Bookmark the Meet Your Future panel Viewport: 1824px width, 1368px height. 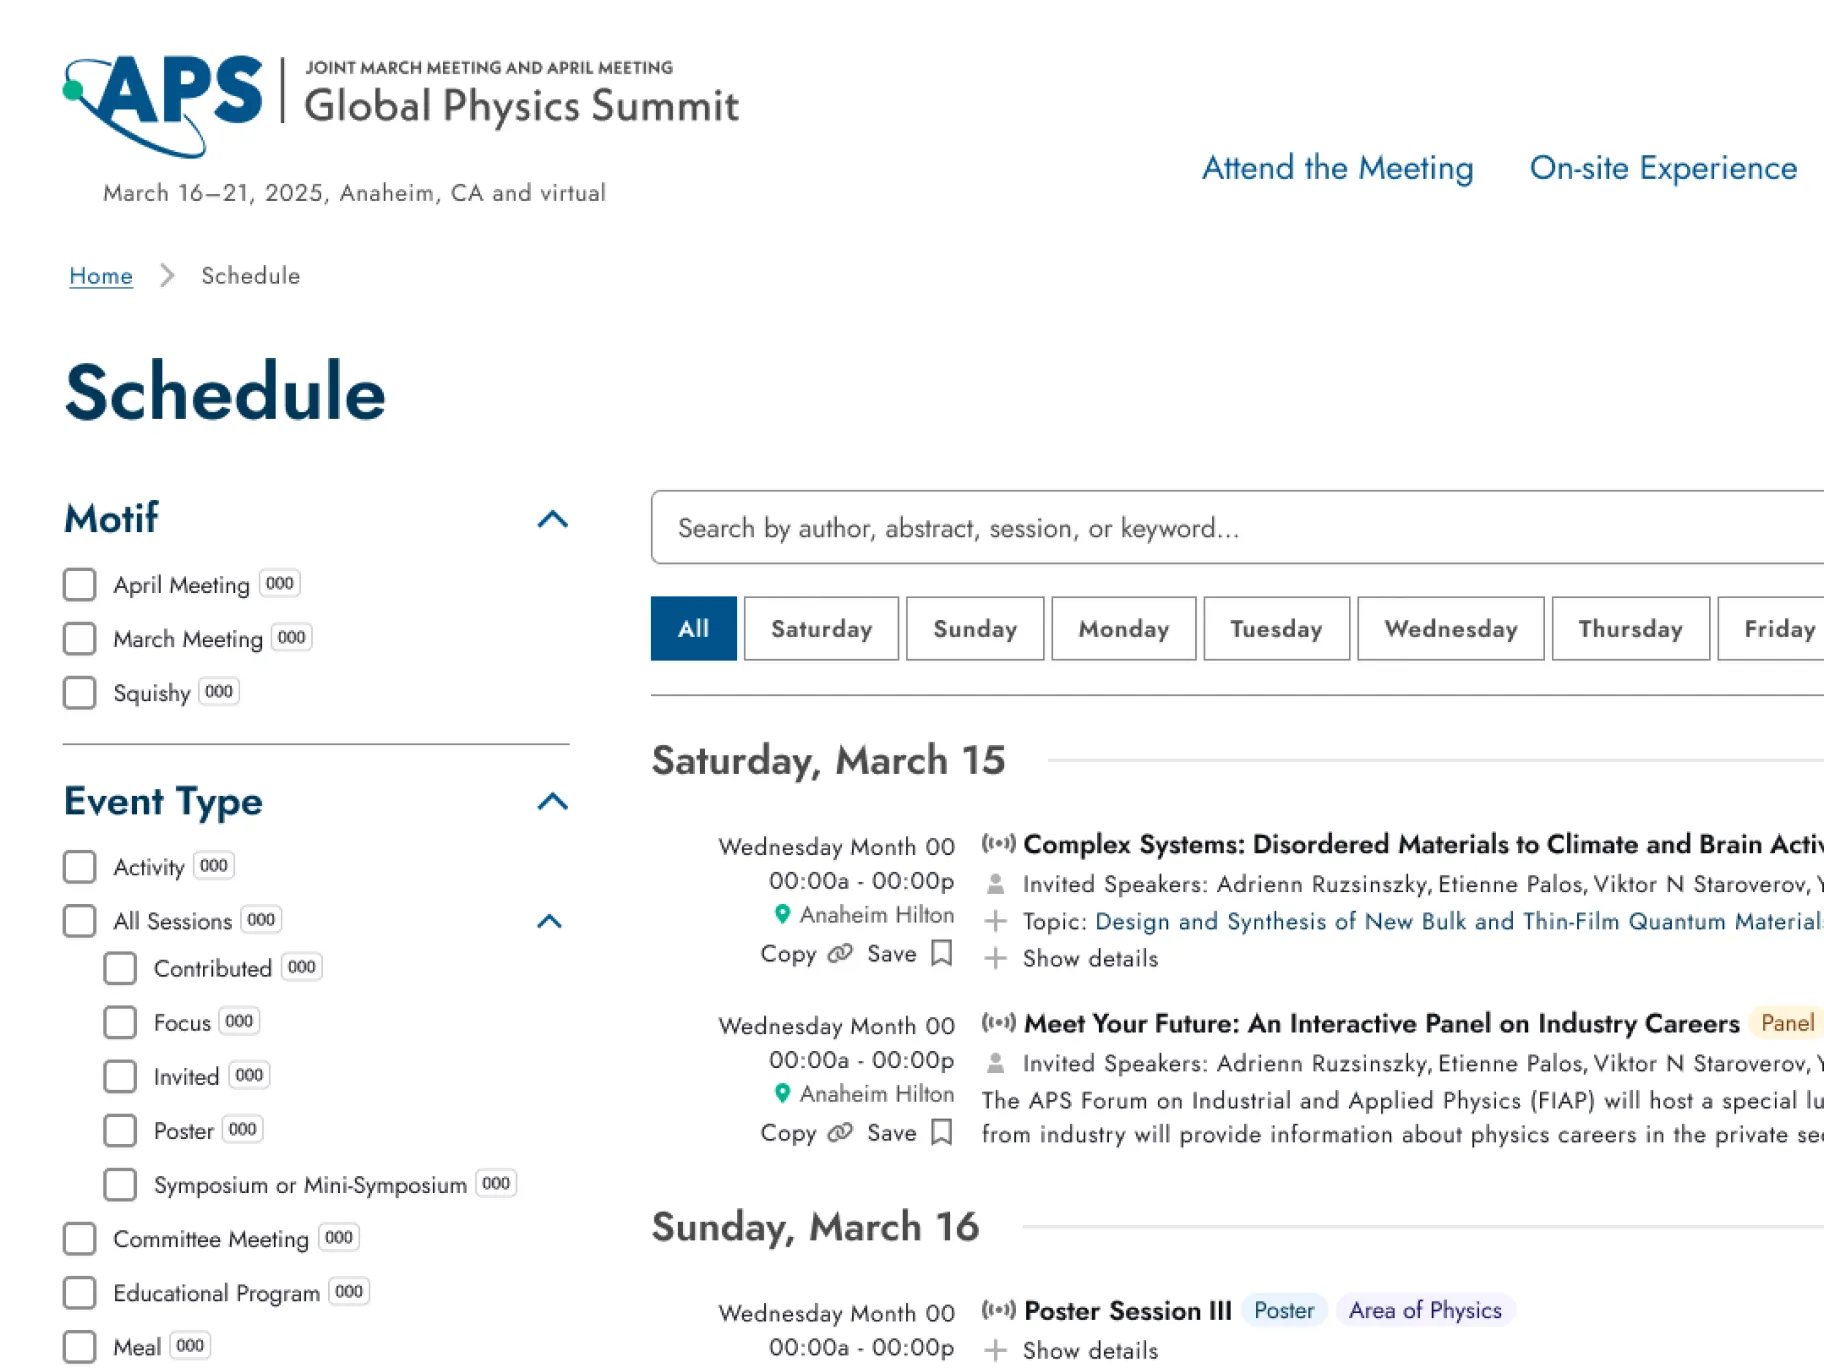coord(940,1132)
